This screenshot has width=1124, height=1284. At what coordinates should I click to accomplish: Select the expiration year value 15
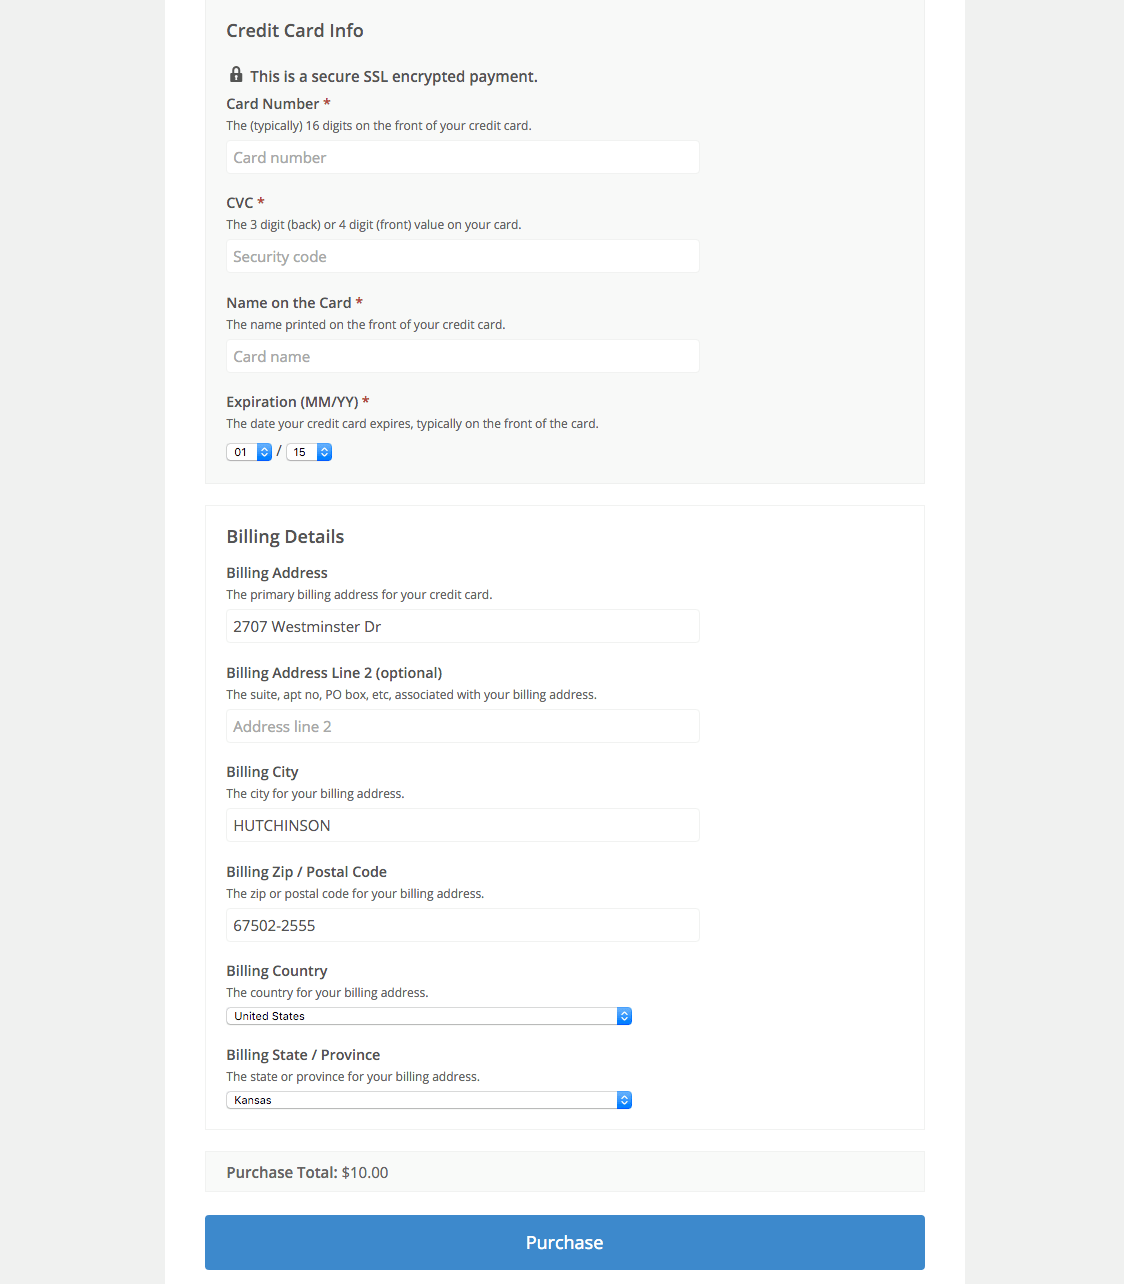click(301, 451)
